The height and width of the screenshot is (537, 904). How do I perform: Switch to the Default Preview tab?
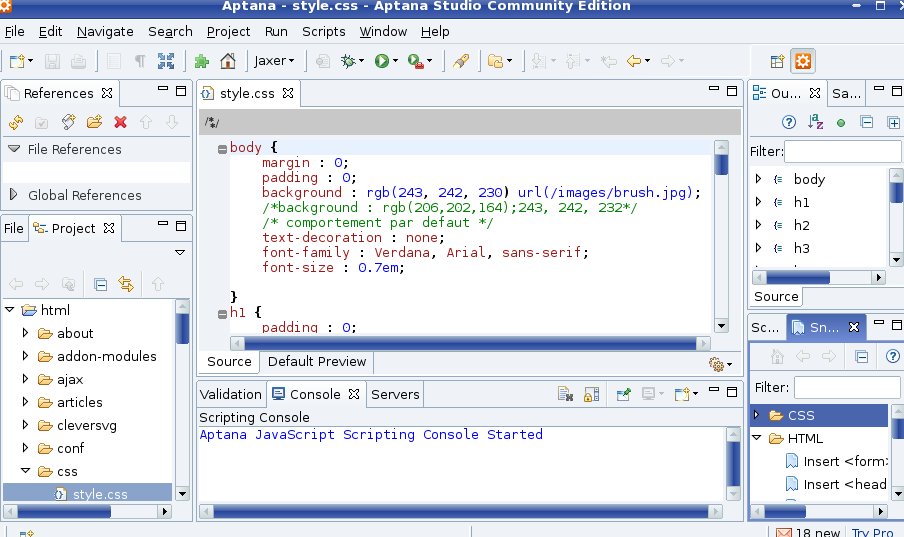(317, 362)
